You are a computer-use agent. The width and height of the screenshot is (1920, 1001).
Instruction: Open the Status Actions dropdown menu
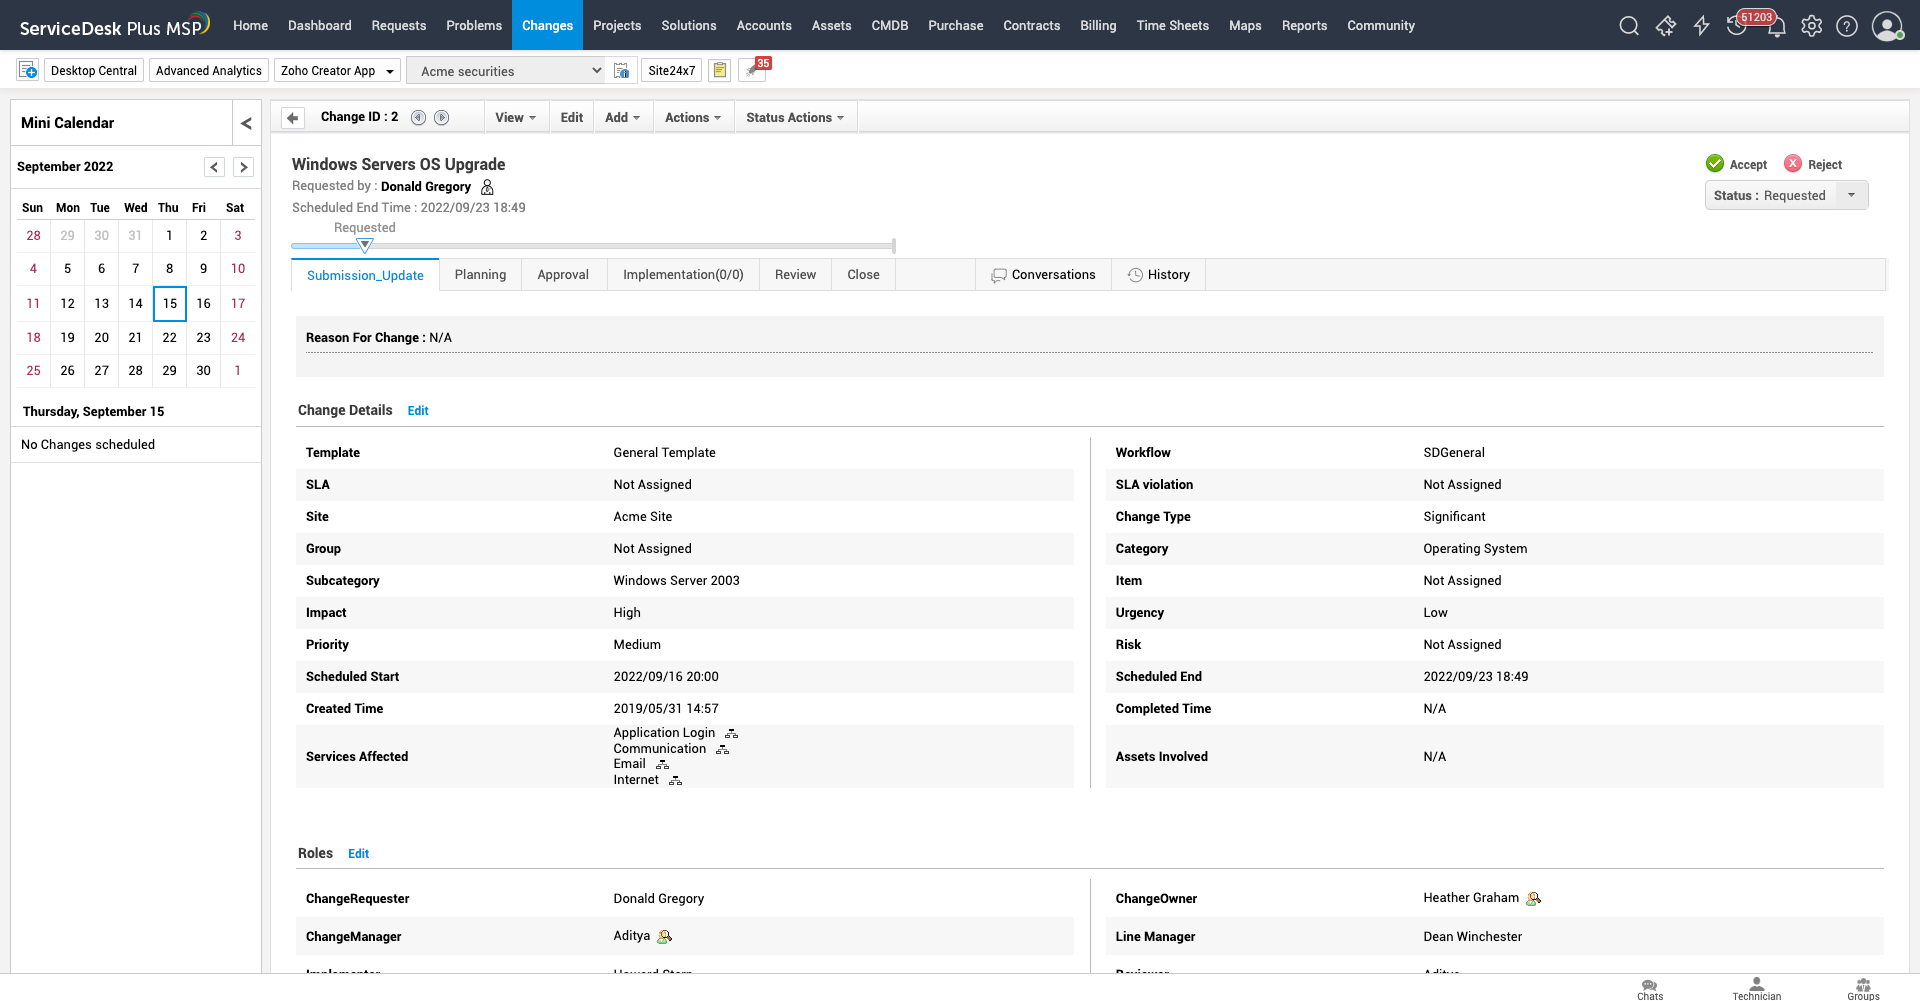point(795,118)
